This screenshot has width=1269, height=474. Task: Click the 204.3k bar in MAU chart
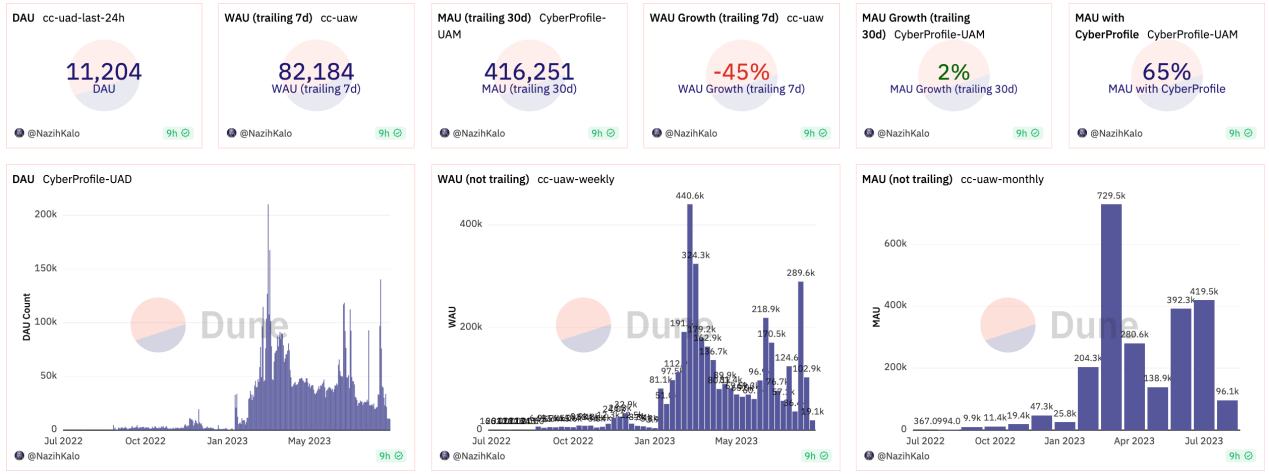[x=1088, y=397]
